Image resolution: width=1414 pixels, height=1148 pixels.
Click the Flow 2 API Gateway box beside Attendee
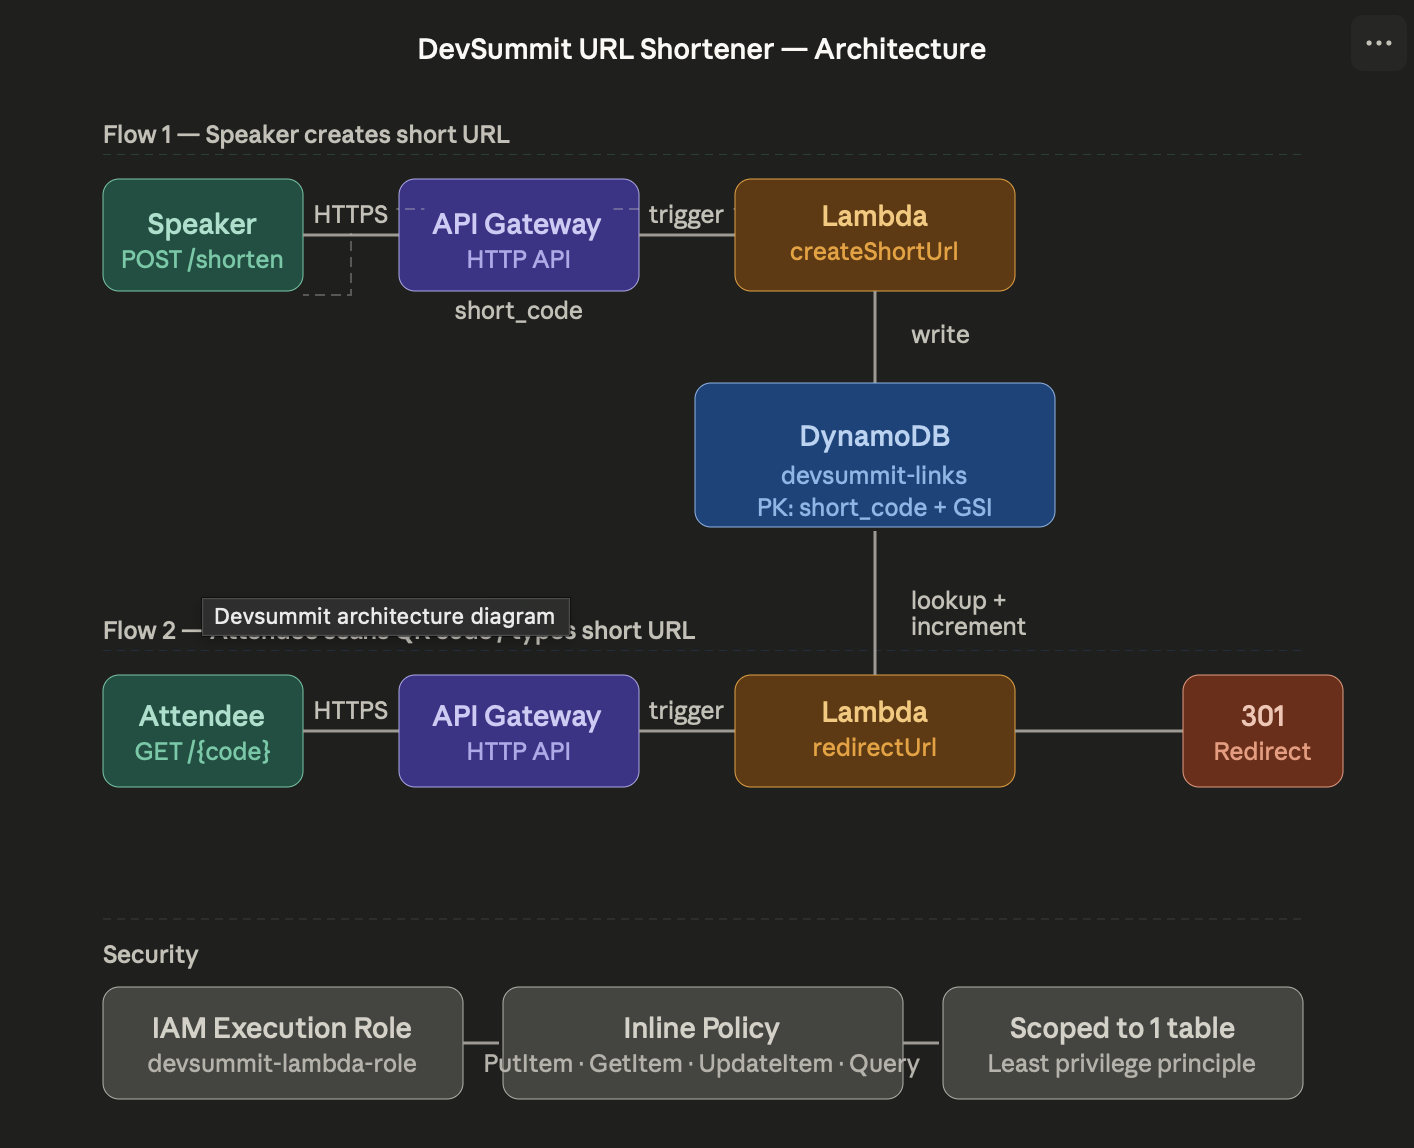519,731
